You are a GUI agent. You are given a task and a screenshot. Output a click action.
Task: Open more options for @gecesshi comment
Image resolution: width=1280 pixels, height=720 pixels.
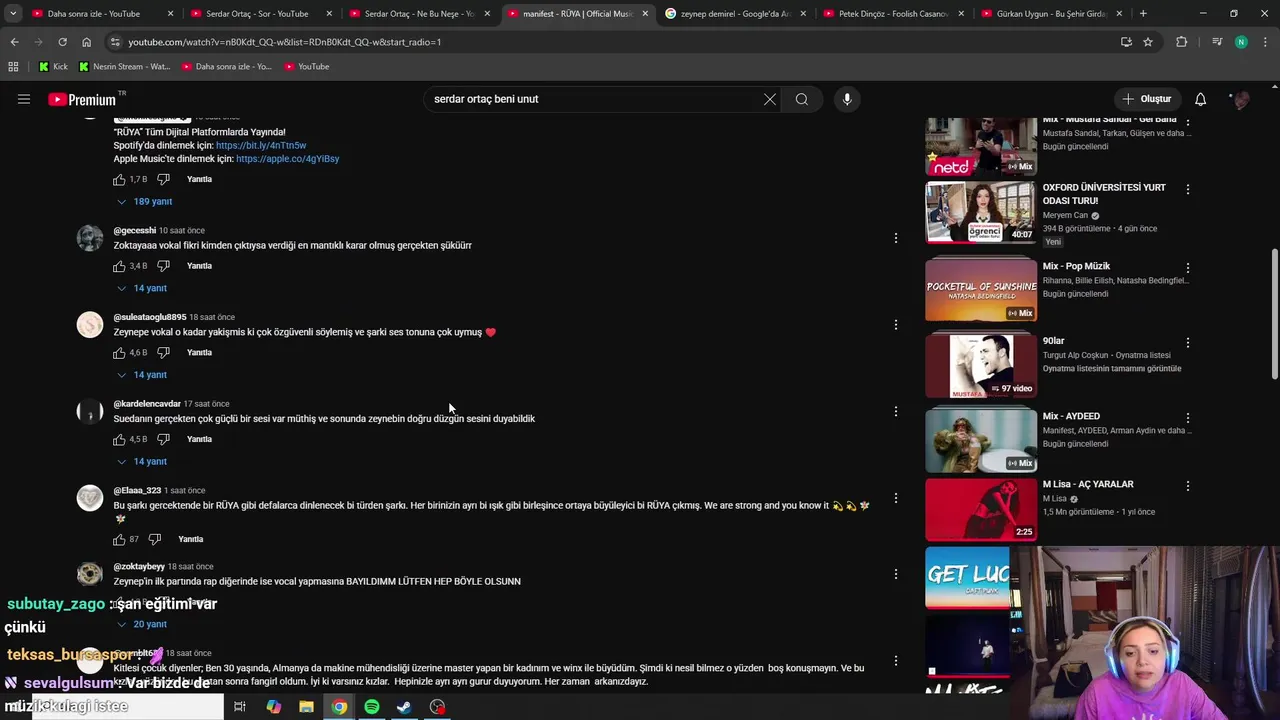[x=896, y=238]
